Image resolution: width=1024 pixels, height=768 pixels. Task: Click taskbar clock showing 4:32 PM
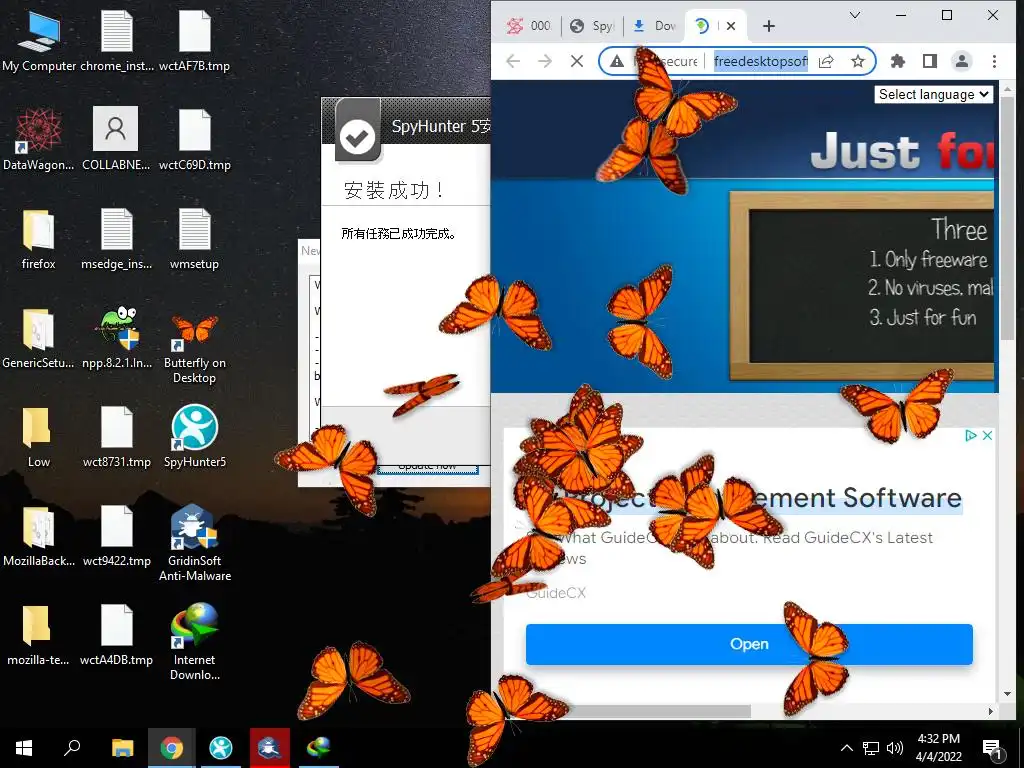[938, 748]
